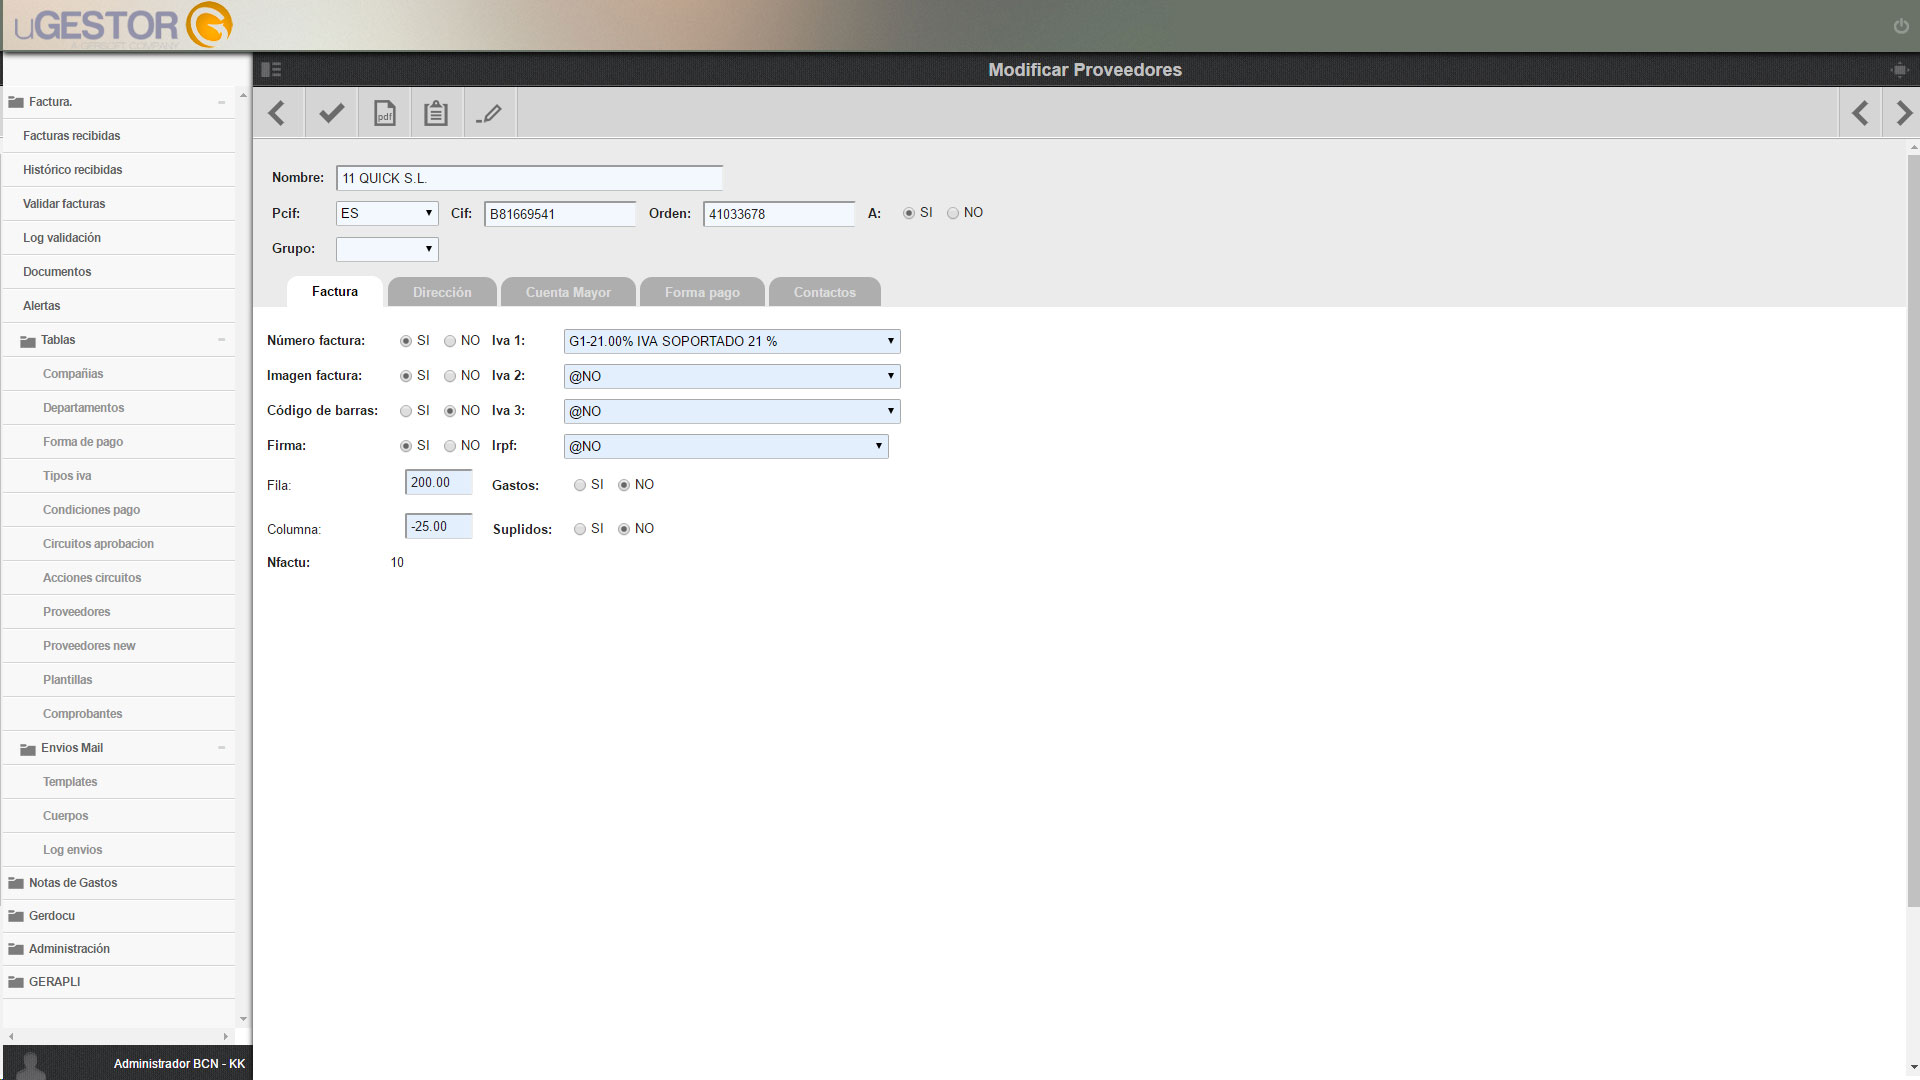1920x1080 pixels.
Task: Click the sidebar horizontal scrollbar
Action: 119,1036
